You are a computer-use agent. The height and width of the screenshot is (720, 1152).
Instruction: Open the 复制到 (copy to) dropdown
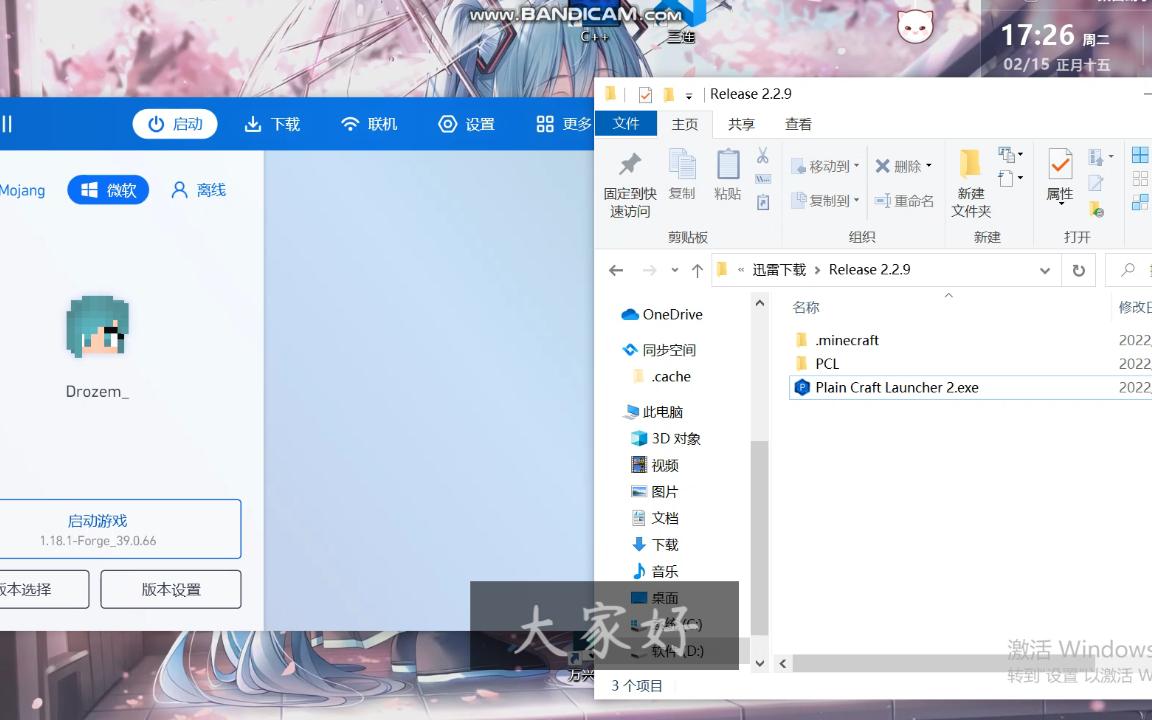824,200
